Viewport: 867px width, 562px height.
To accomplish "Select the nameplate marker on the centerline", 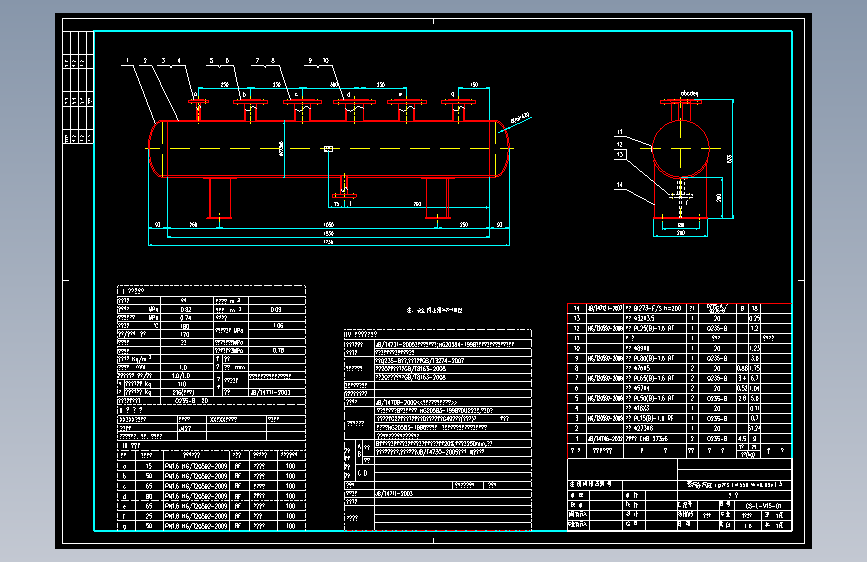I will (328, 148).
